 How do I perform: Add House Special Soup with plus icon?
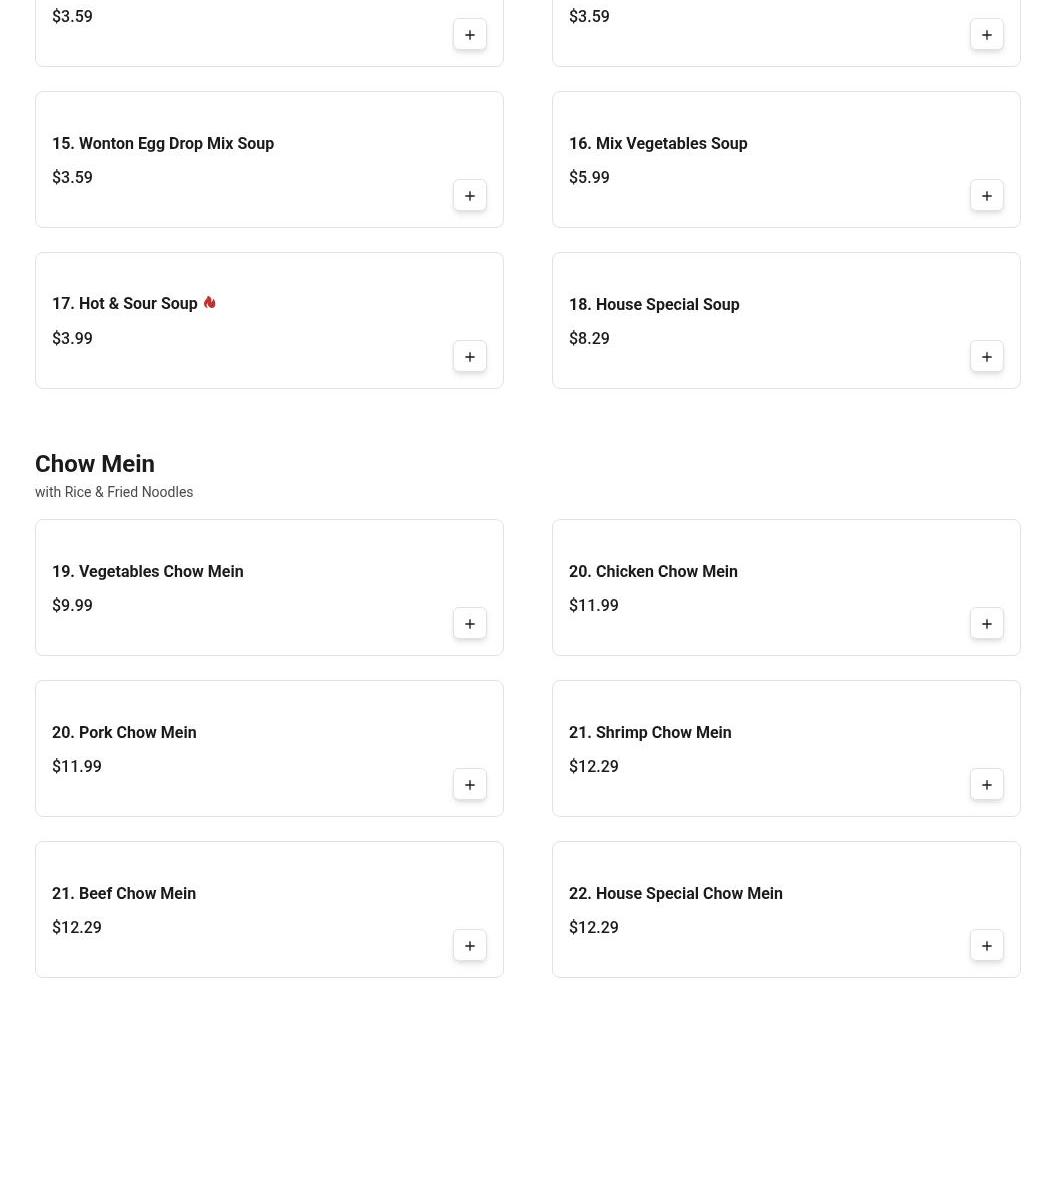pos(987,357)
